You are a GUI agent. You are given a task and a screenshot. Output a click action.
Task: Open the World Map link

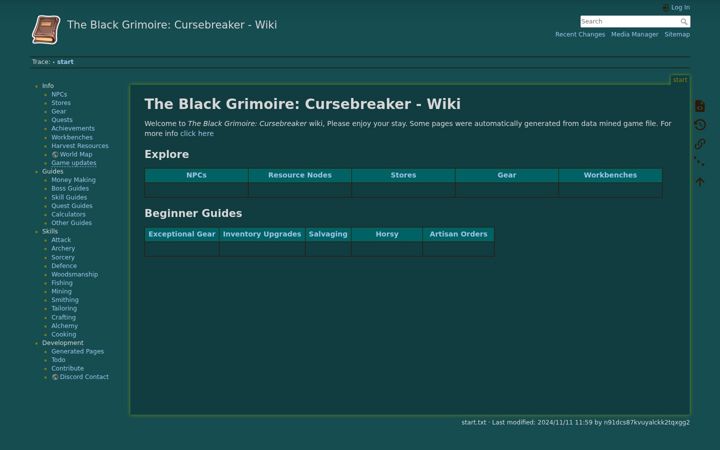[76, 155]
